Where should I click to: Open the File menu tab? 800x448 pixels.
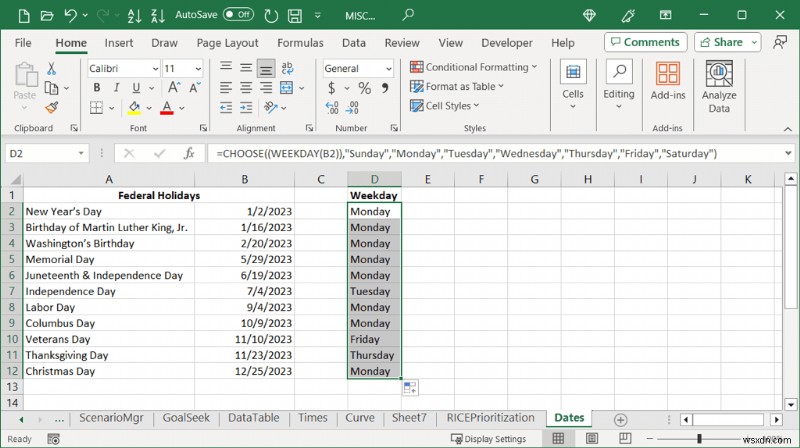coord(23,43)
